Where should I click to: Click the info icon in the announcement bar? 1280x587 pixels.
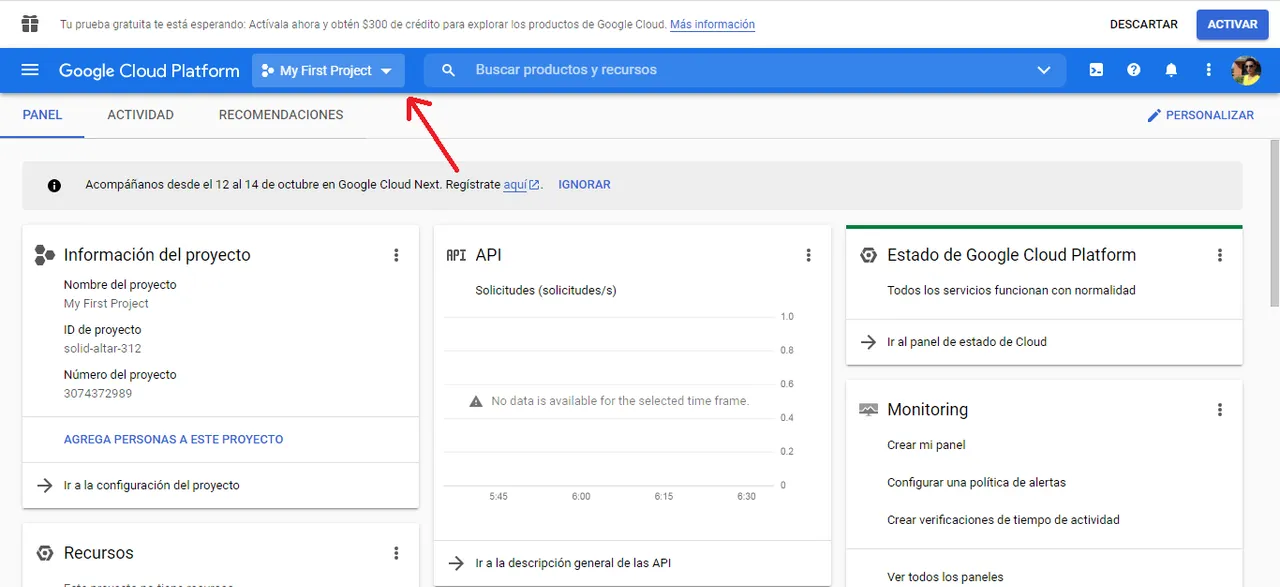(x=54, y=185)
